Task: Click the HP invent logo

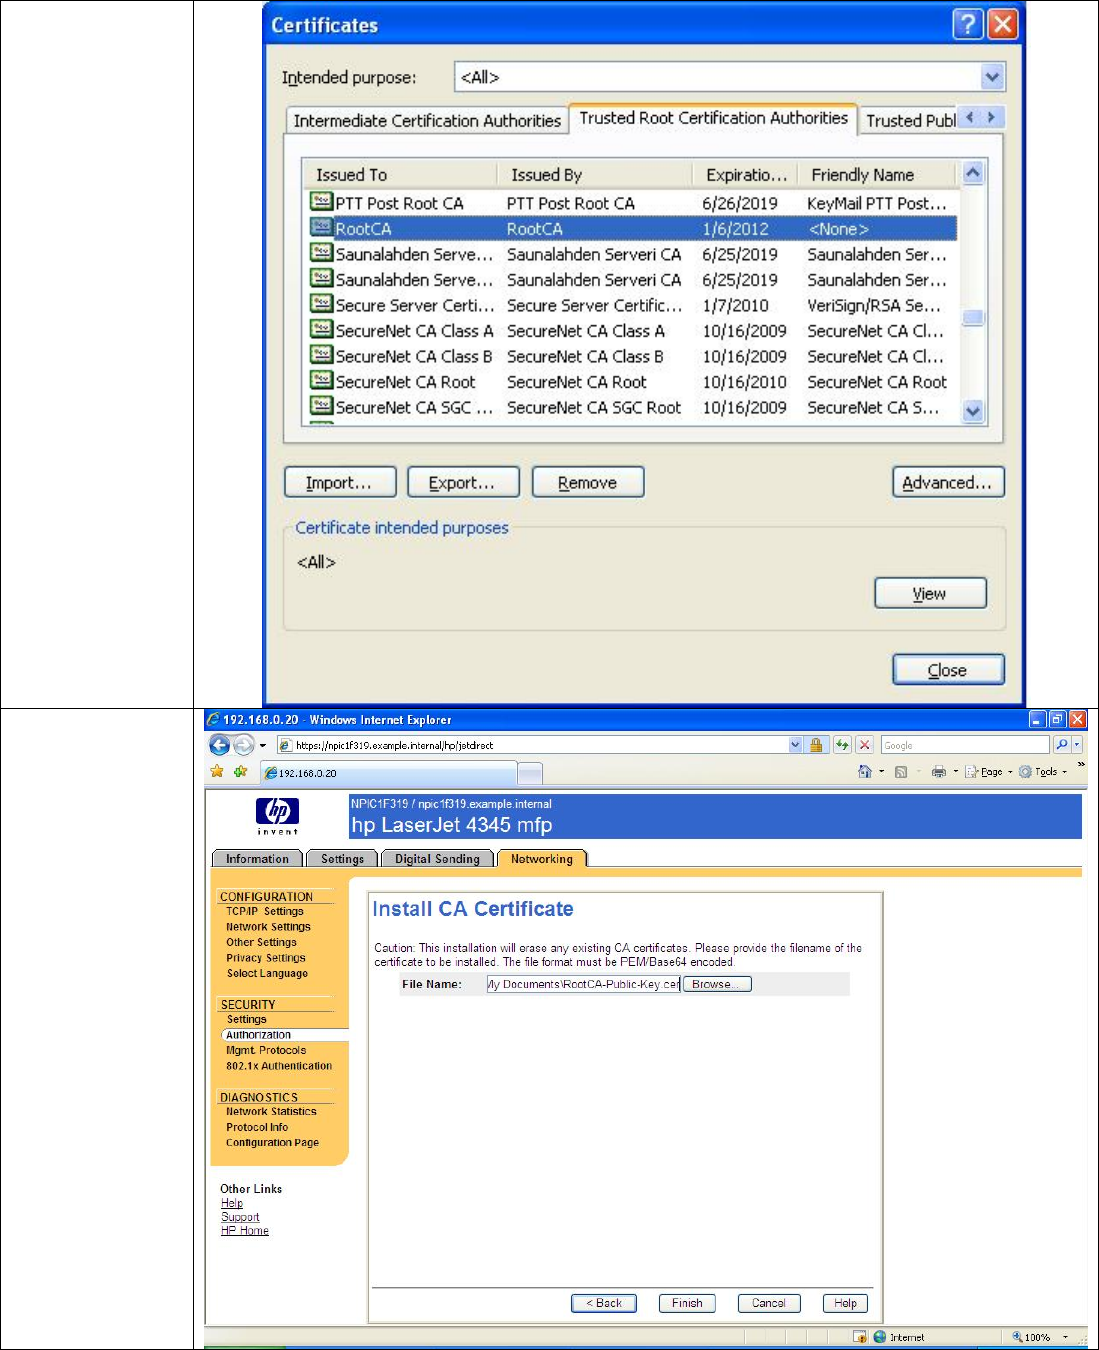Action: coord(277,815)
